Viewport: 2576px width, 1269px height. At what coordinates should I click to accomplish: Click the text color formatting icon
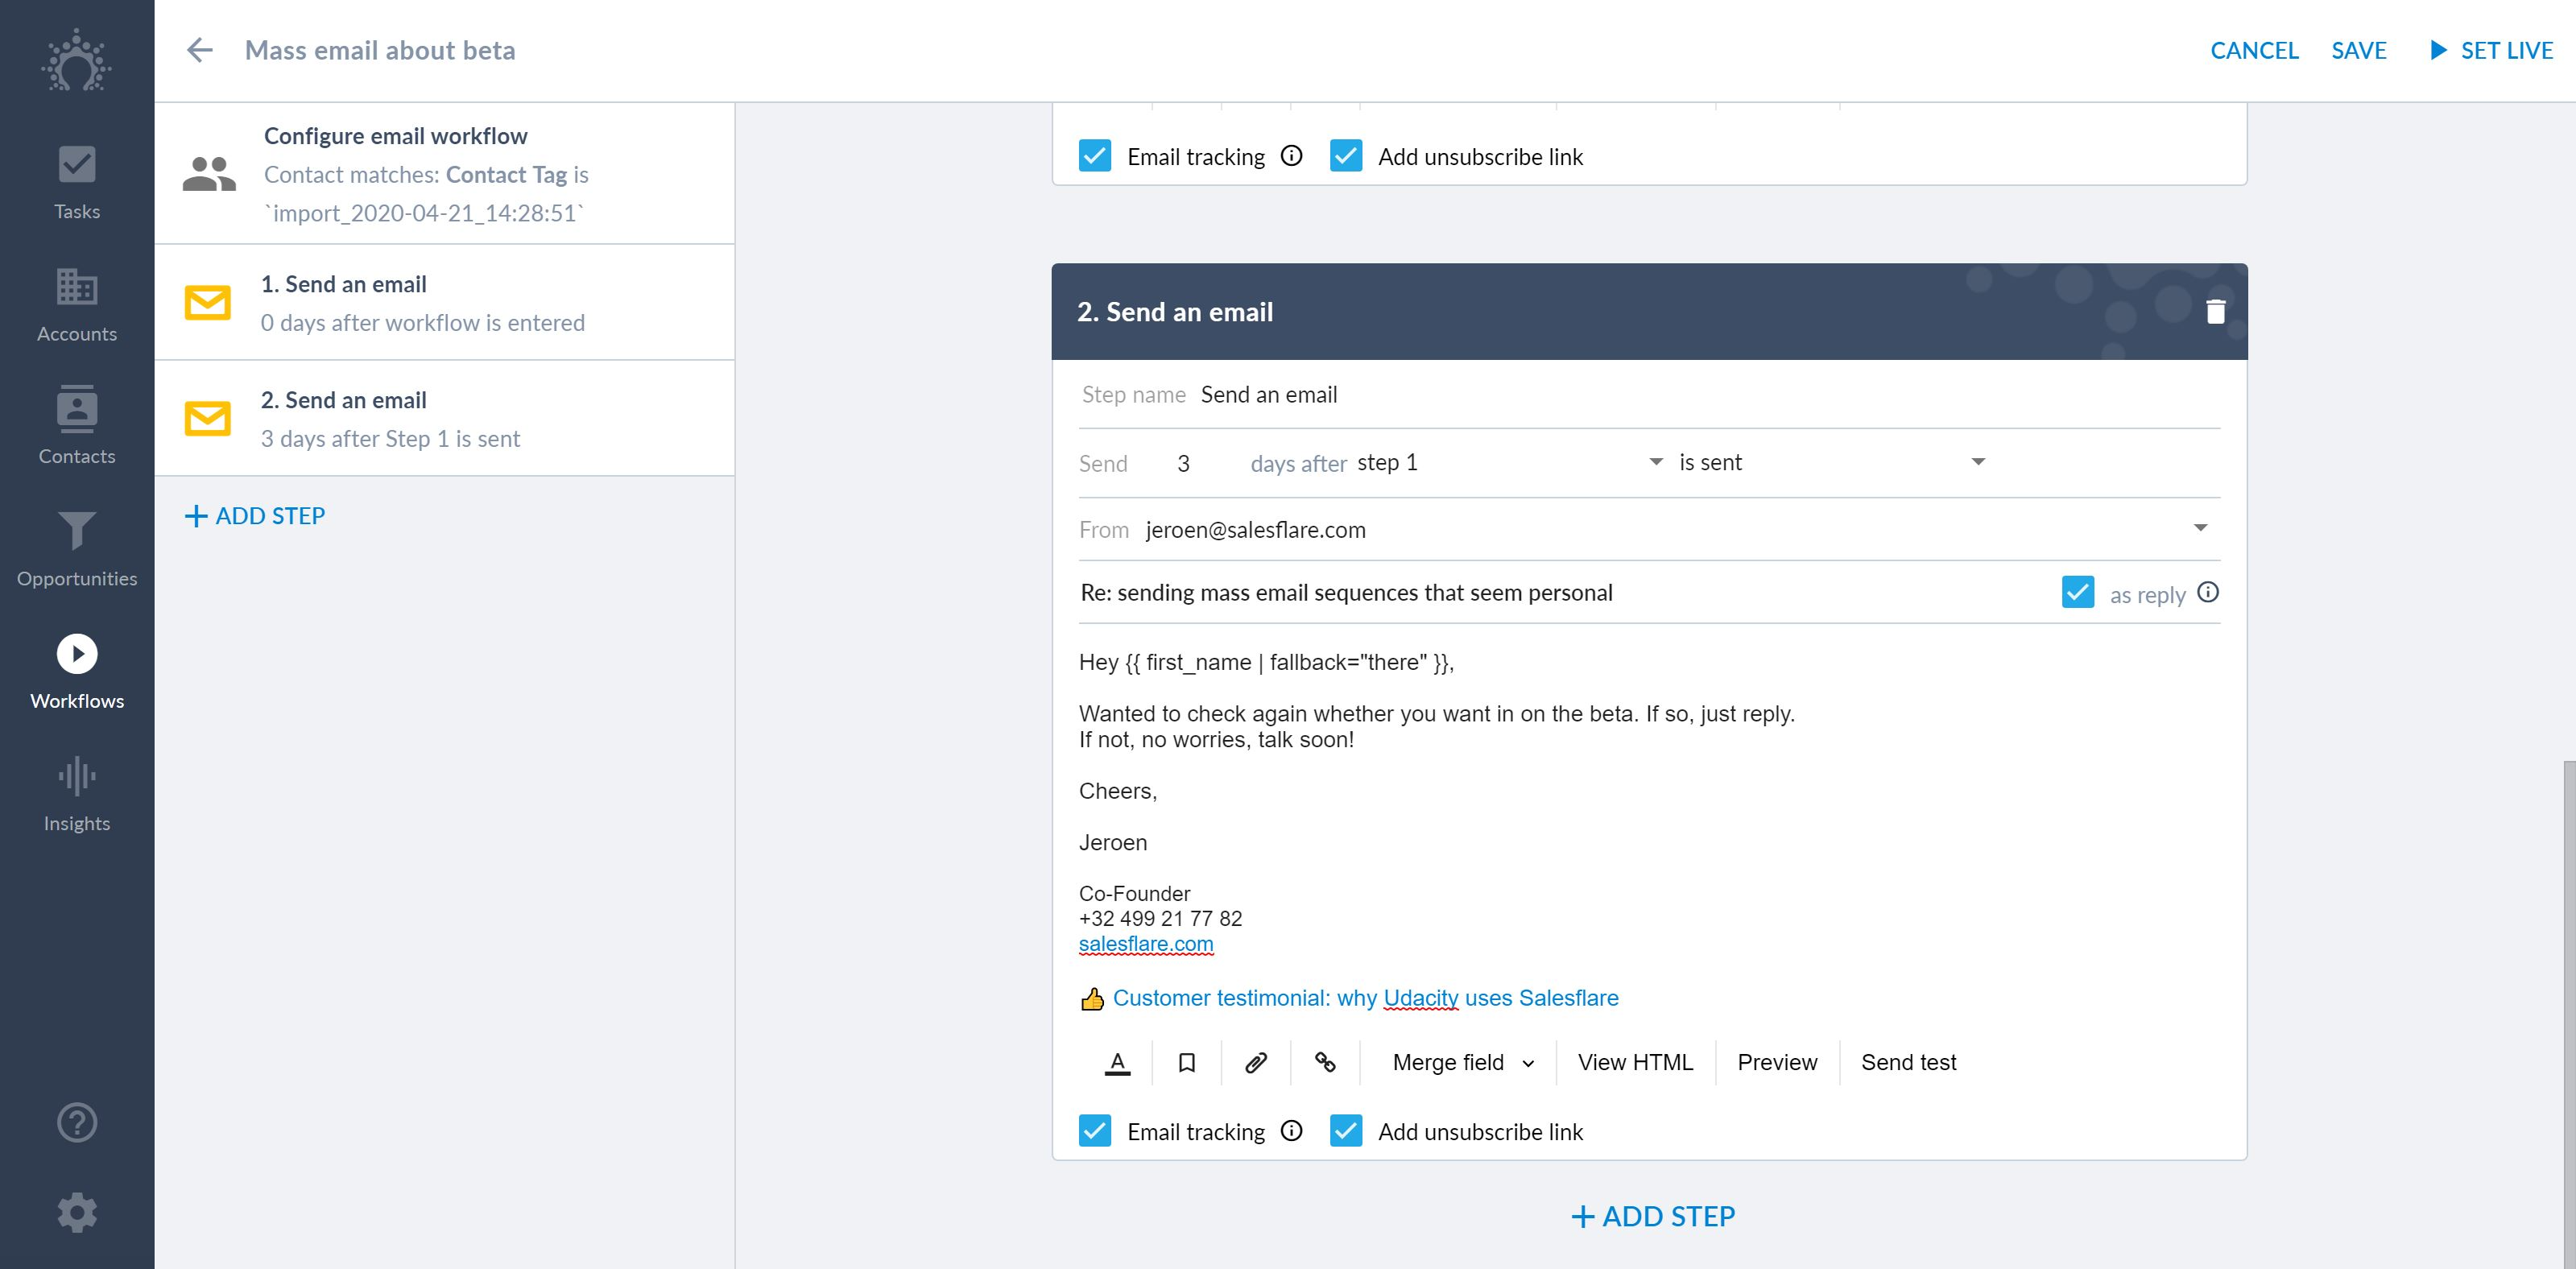click(x=1117, y=1062)
